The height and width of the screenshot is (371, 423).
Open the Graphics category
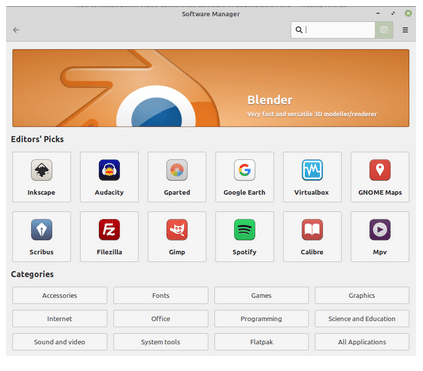point(362,295)
